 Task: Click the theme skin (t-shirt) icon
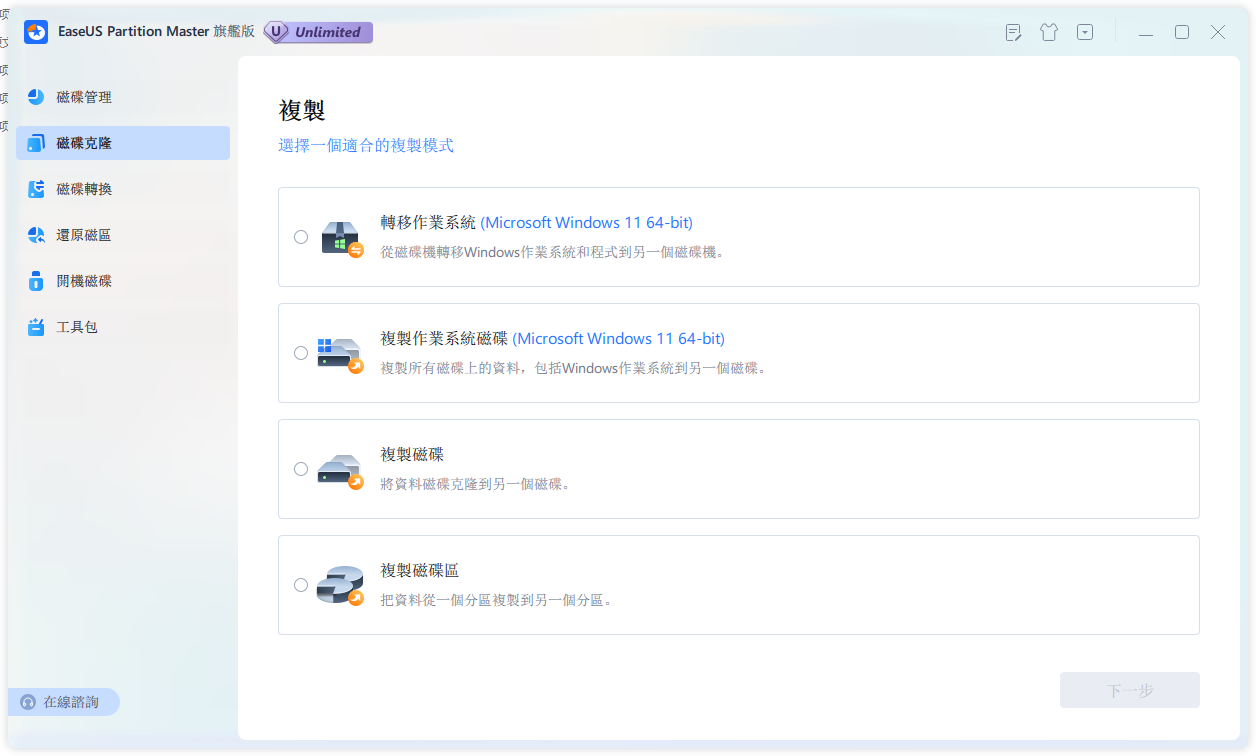click(x=1049, y=32)
